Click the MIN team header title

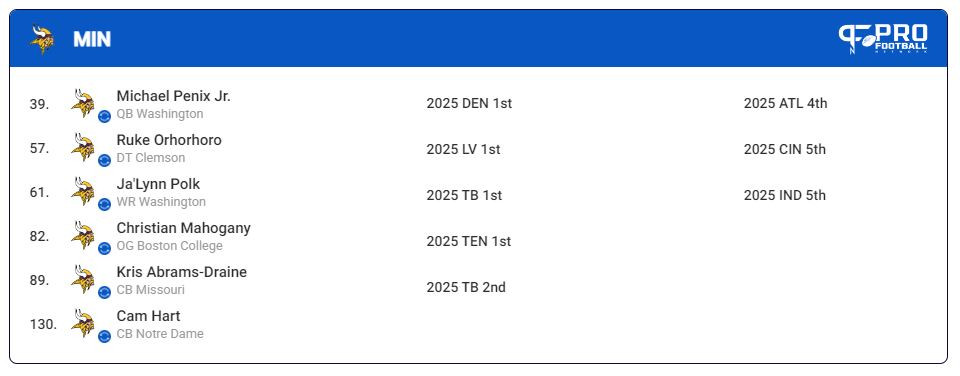point(92,39)
